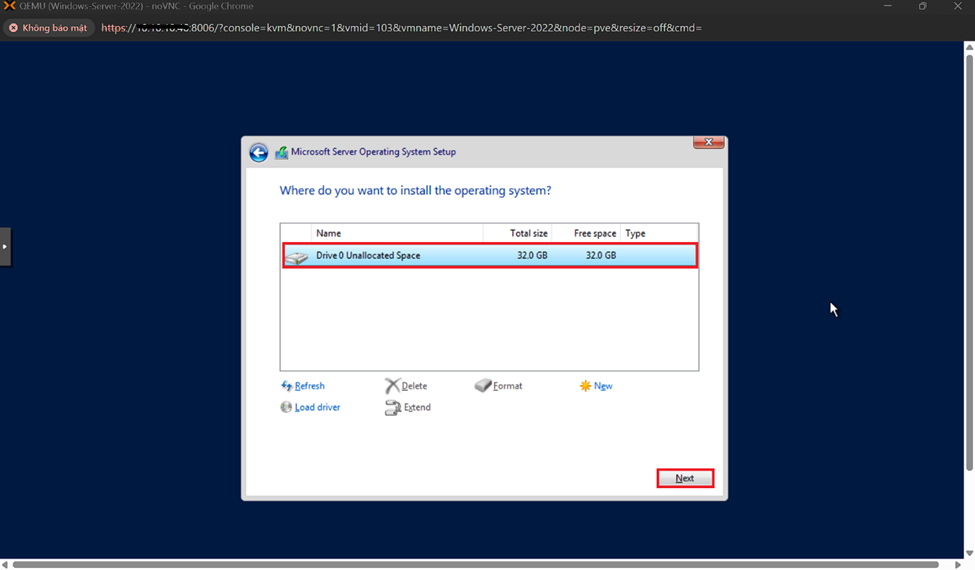Close the setup dialog with red X
The image size is (975, 570).
coord(708,143)
